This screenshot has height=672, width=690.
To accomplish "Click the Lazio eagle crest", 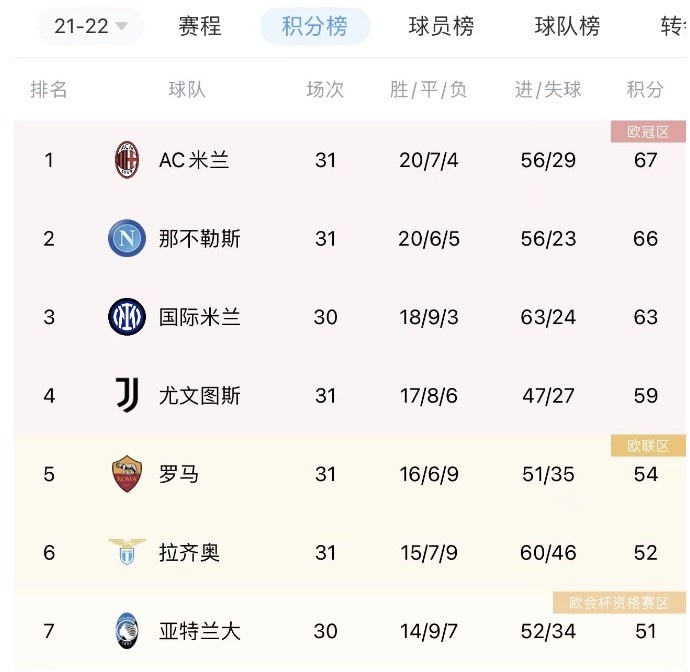I will [127, 551].
